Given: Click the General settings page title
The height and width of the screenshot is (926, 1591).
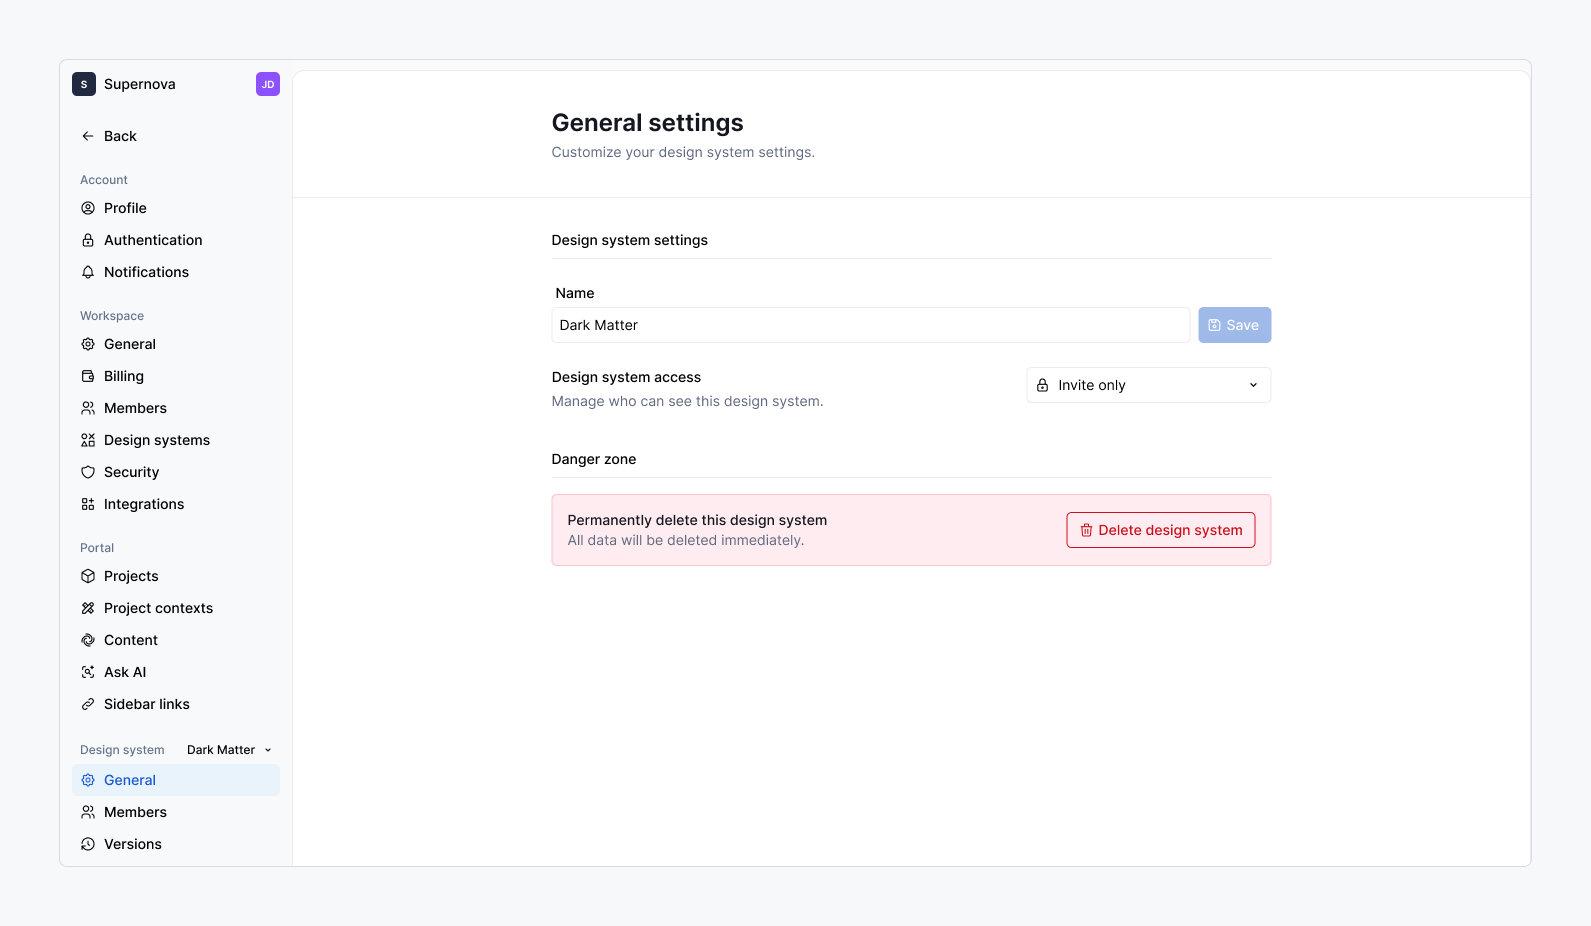Looking at the screenshot, I should tap(648, 123).
